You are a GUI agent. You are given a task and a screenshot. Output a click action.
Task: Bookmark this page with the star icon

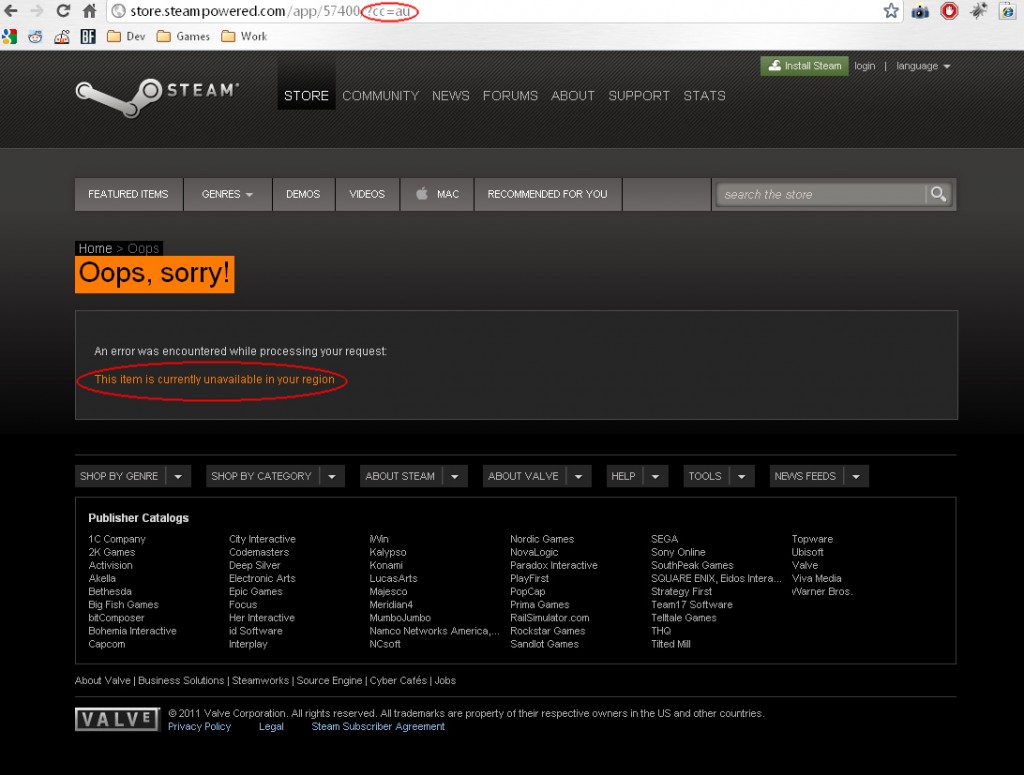[891, 11]
